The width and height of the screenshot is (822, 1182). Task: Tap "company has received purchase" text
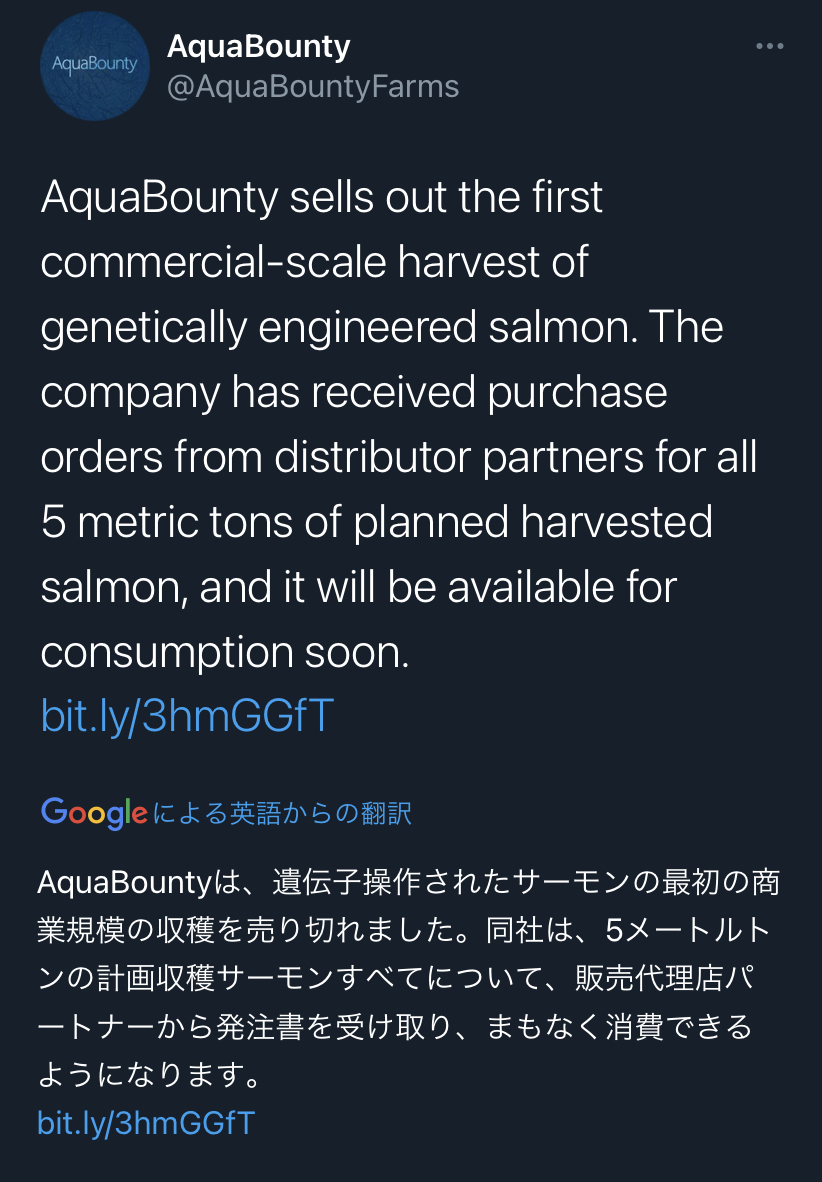353,393
